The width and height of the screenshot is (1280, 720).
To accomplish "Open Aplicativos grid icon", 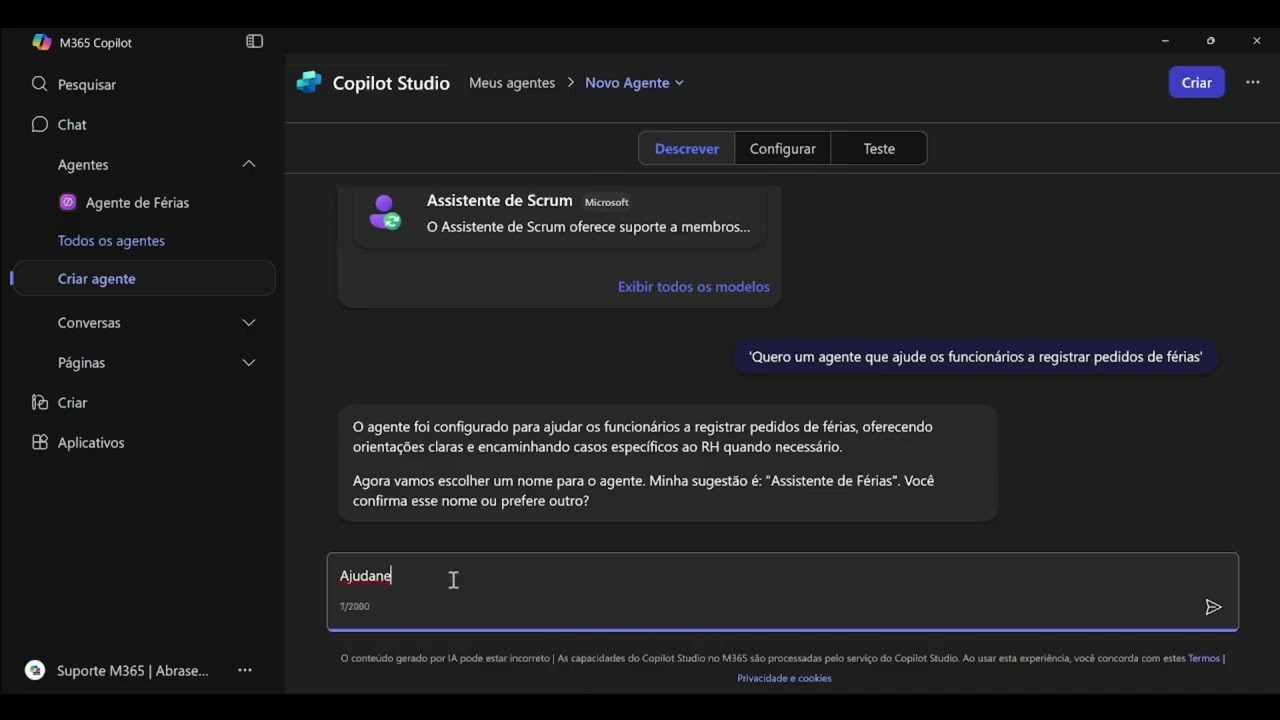I will (40, 442).
